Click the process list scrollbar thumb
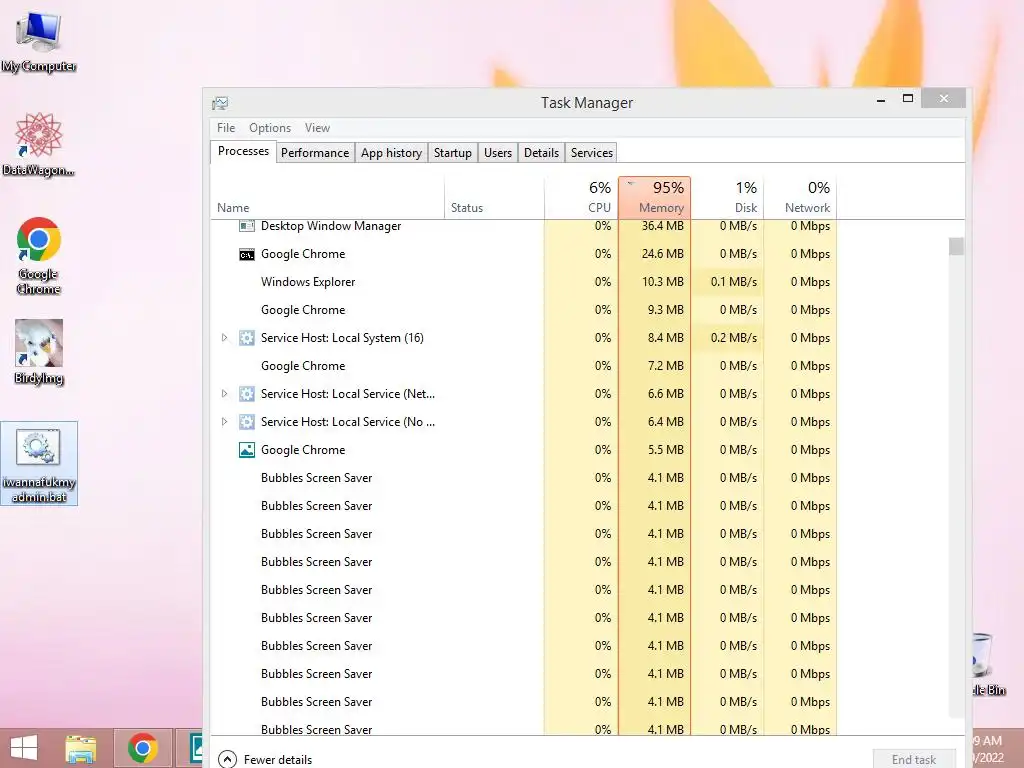The height and width of the screenshot is (768, 1024). [x=956, y=246]
